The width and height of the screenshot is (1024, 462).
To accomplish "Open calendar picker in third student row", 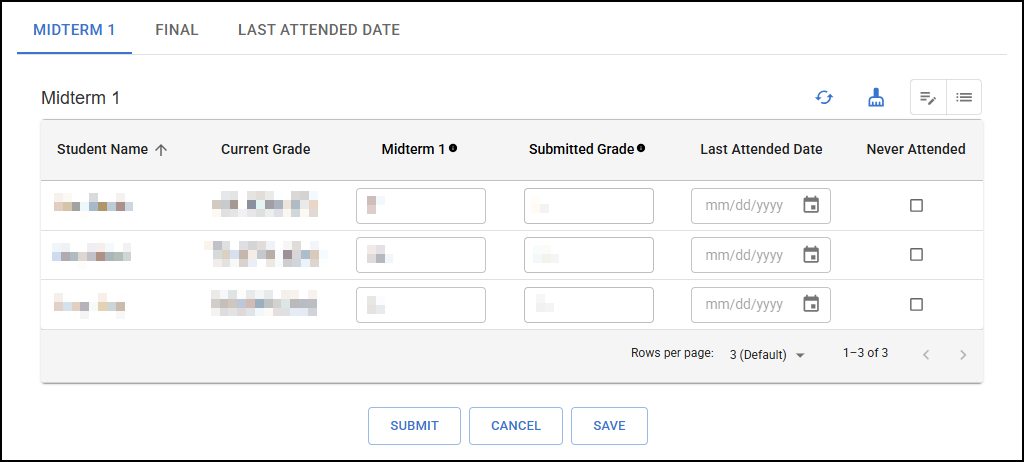I will [x=811, y=305].
